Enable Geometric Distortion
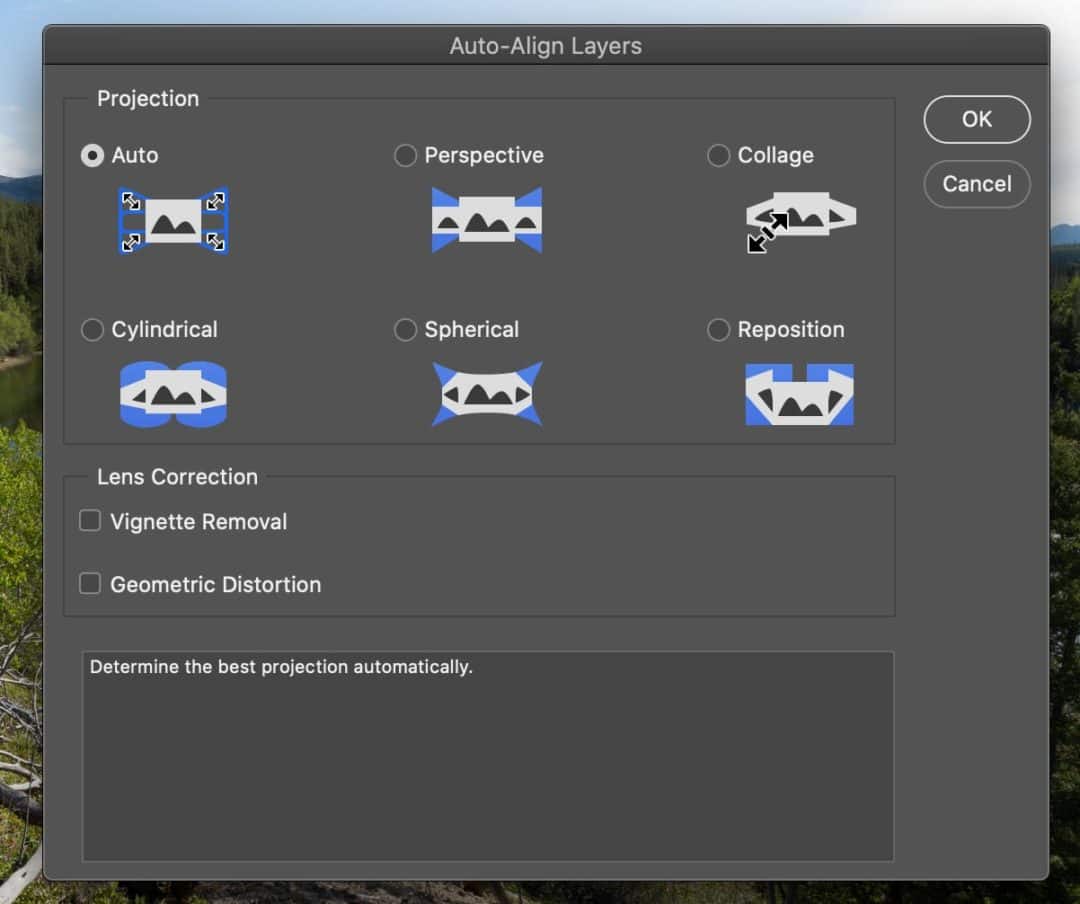The height and width of the screenshot is (904, 1080). (89, 583)
